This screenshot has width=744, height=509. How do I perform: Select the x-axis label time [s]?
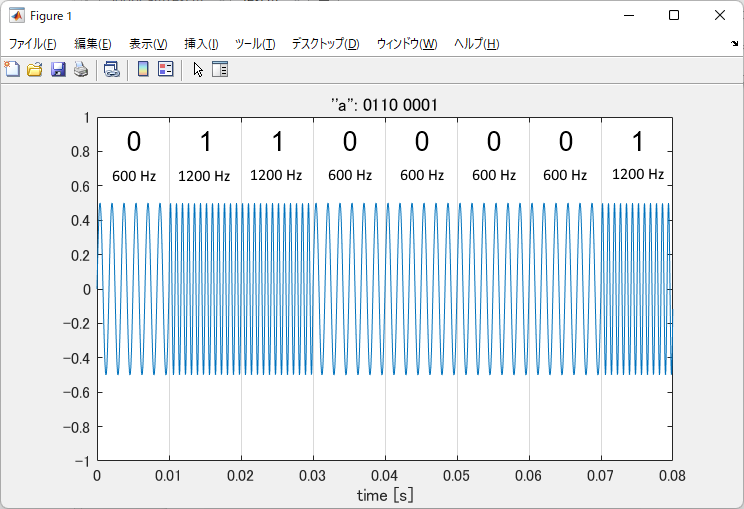(385, 495)
